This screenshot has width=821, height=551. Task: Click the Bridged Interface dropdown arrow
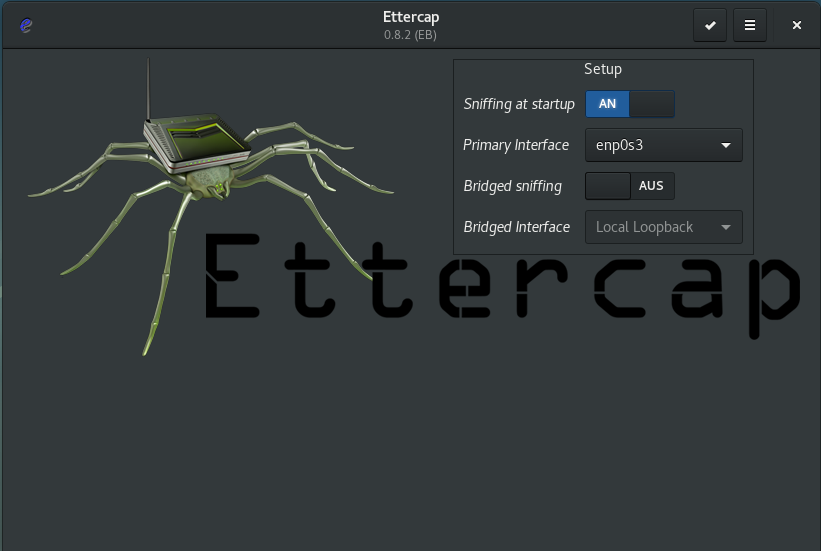click(x=726, y=227)
